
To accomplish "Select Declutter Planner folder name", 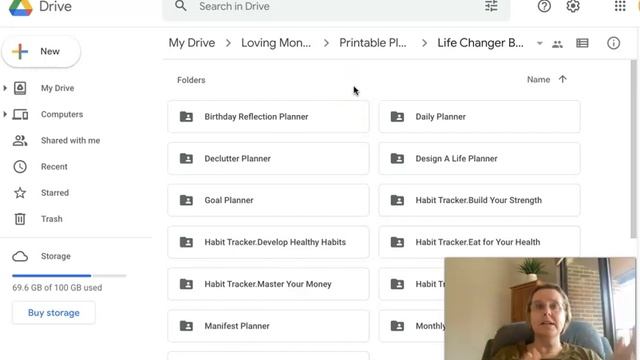I will [238, 158].
